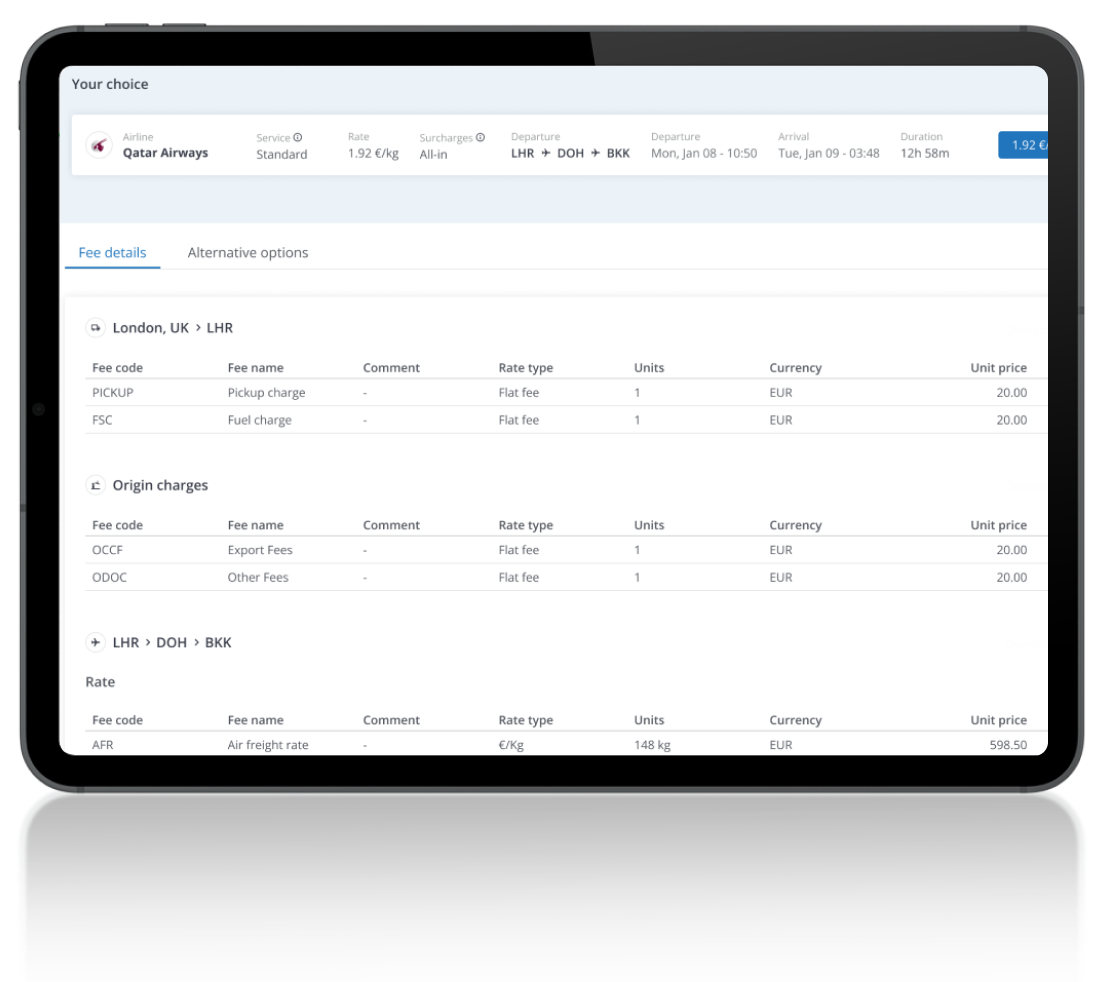Switch to the Alternative options tab
1102x982 pixels.
click(248, 252)
